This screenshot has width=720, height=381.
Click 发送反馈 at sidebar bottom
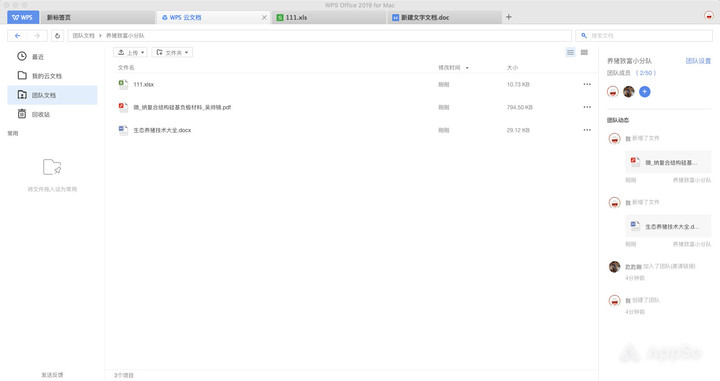(52, 375)
